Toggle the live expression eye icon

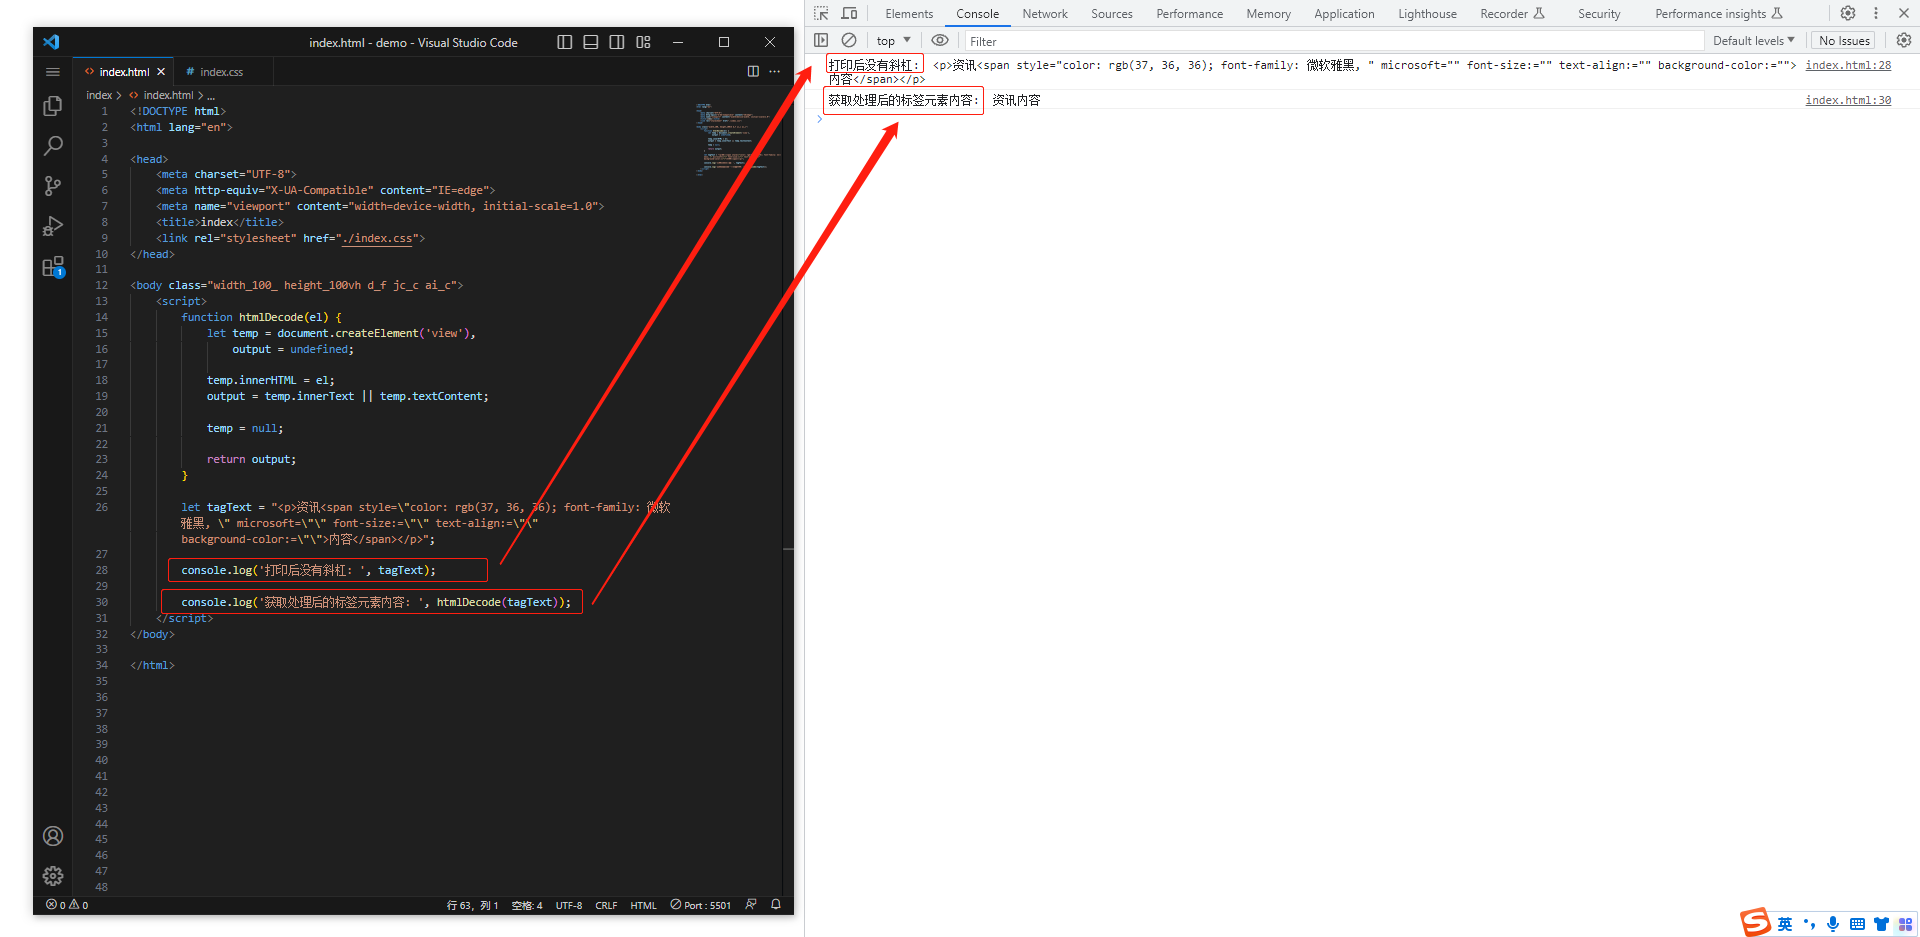(x=940, y=40)
